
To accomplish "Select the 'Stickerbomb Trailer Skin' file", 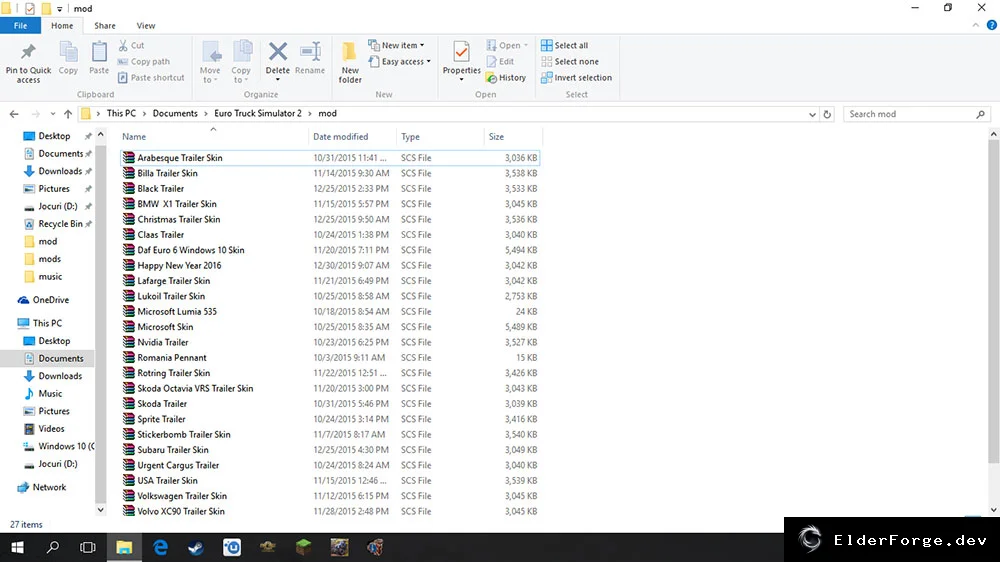I will tap(330, 434).
